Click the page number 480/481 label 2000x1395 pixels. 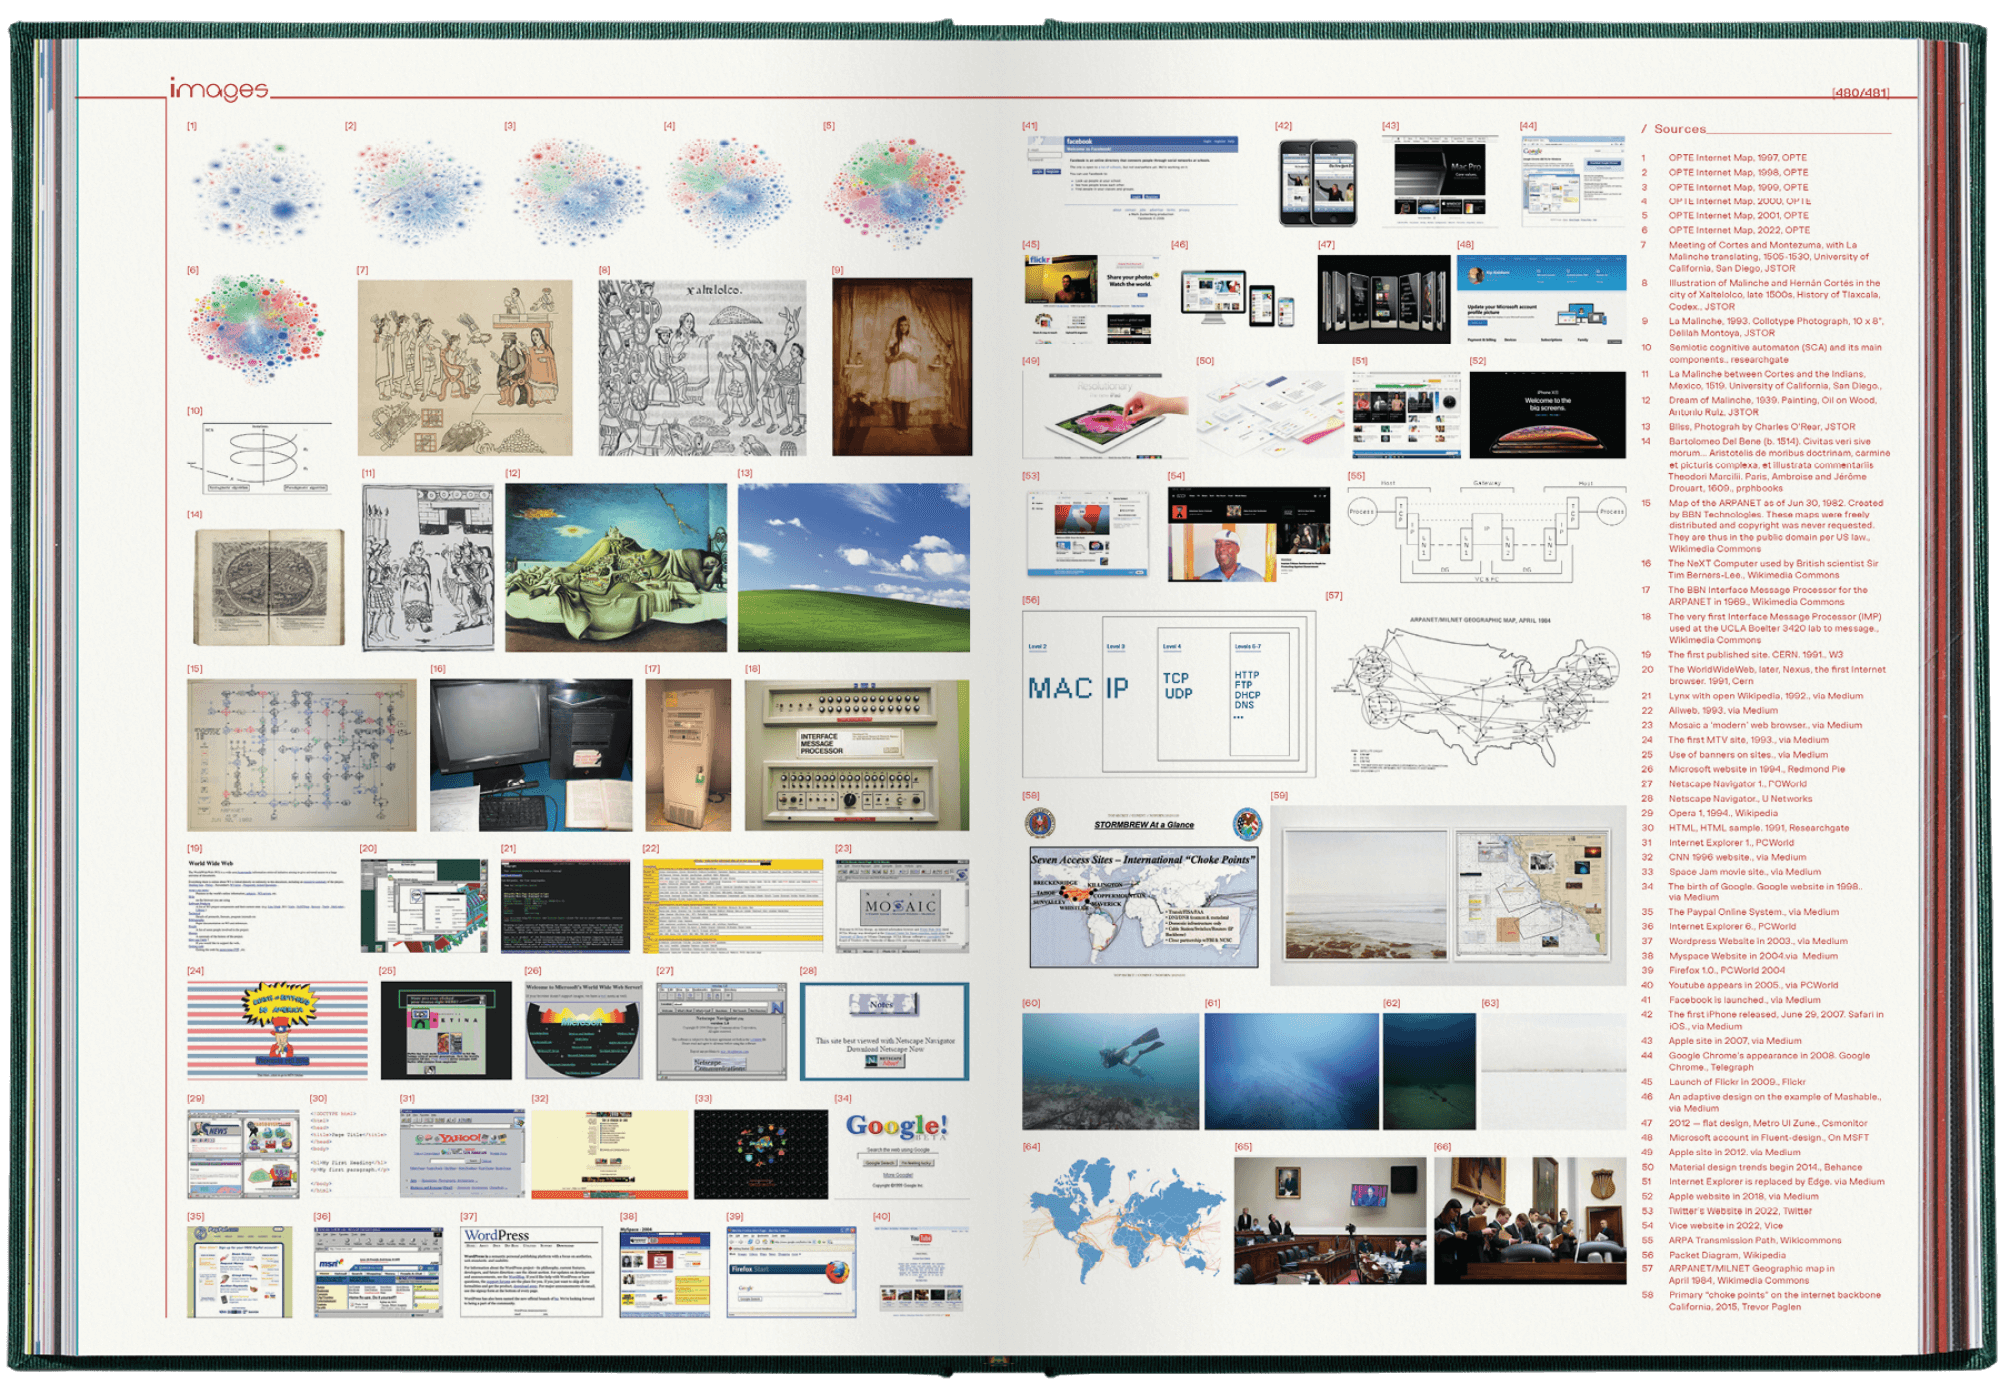tap(1860, 93)
